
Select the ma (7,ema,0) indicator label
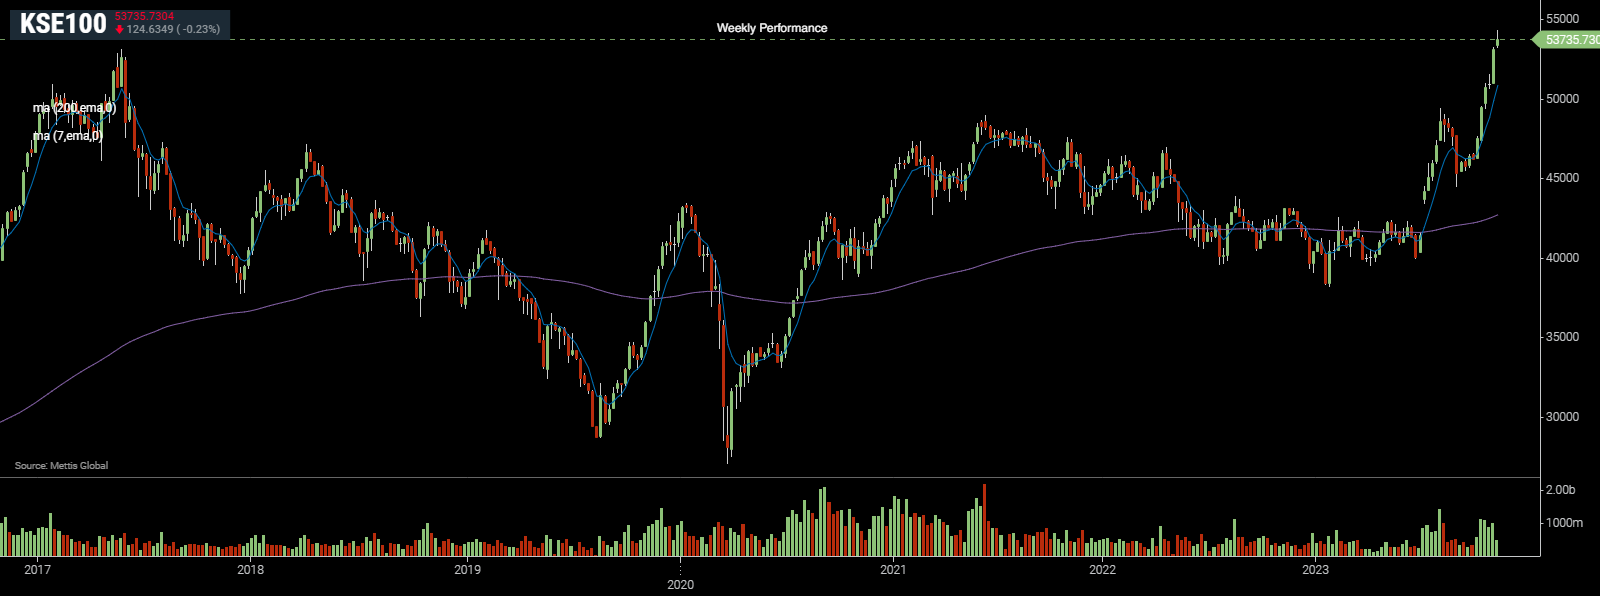pyautogui.click(x=68, y=136)
